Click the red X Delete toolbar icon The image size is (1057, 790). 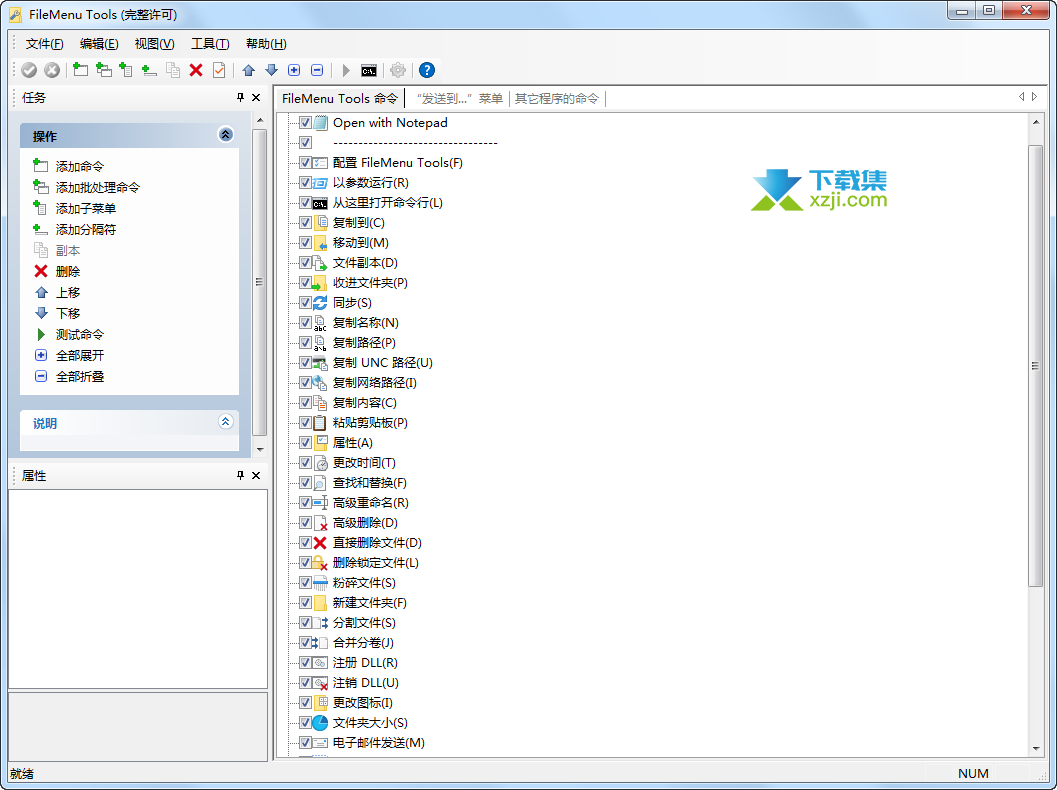(196, 70)
